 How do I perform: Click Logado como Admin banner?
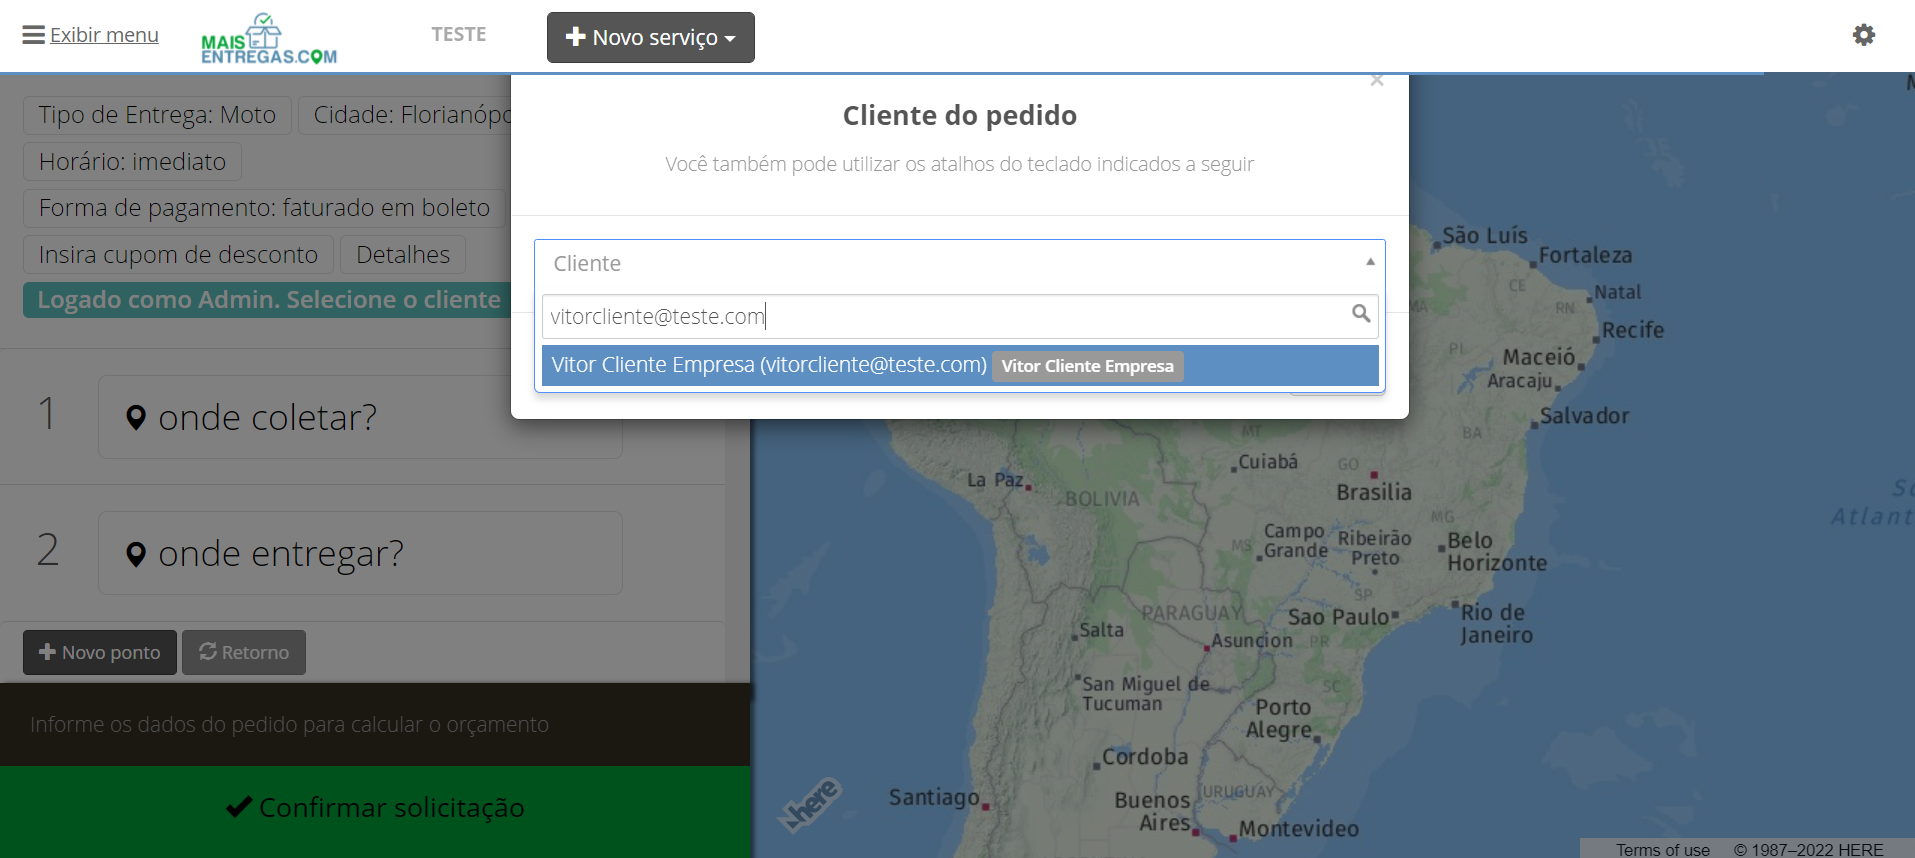(x=268, y=300)
